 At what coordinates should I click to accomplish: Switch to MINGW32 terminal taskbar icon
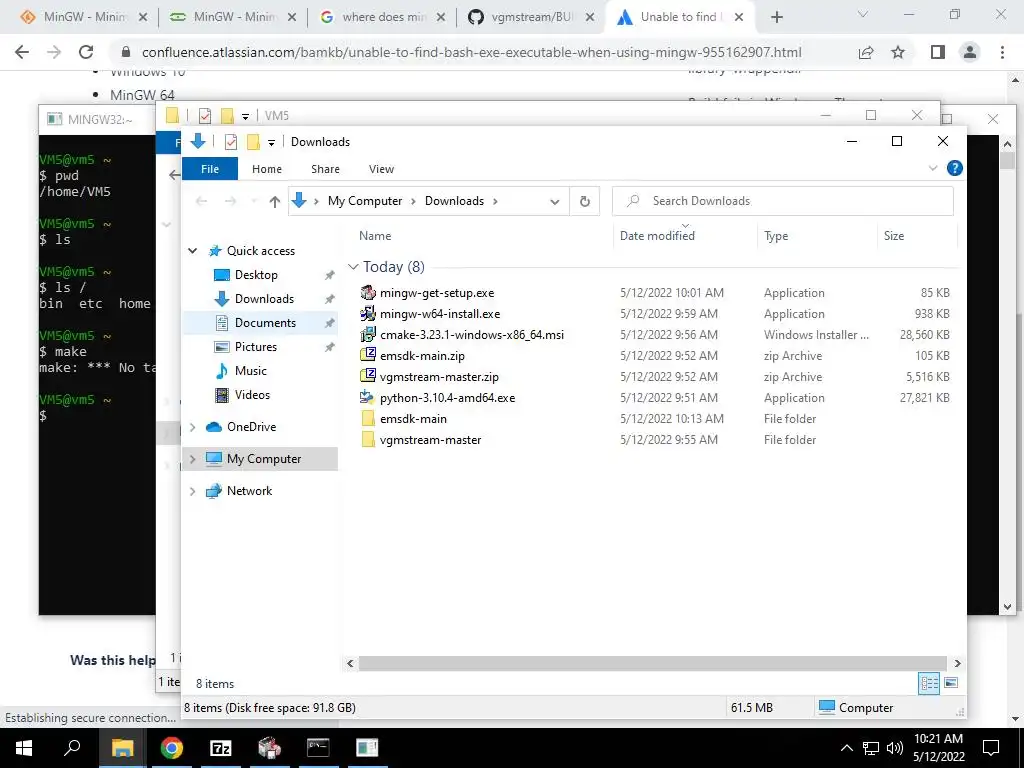367,748
